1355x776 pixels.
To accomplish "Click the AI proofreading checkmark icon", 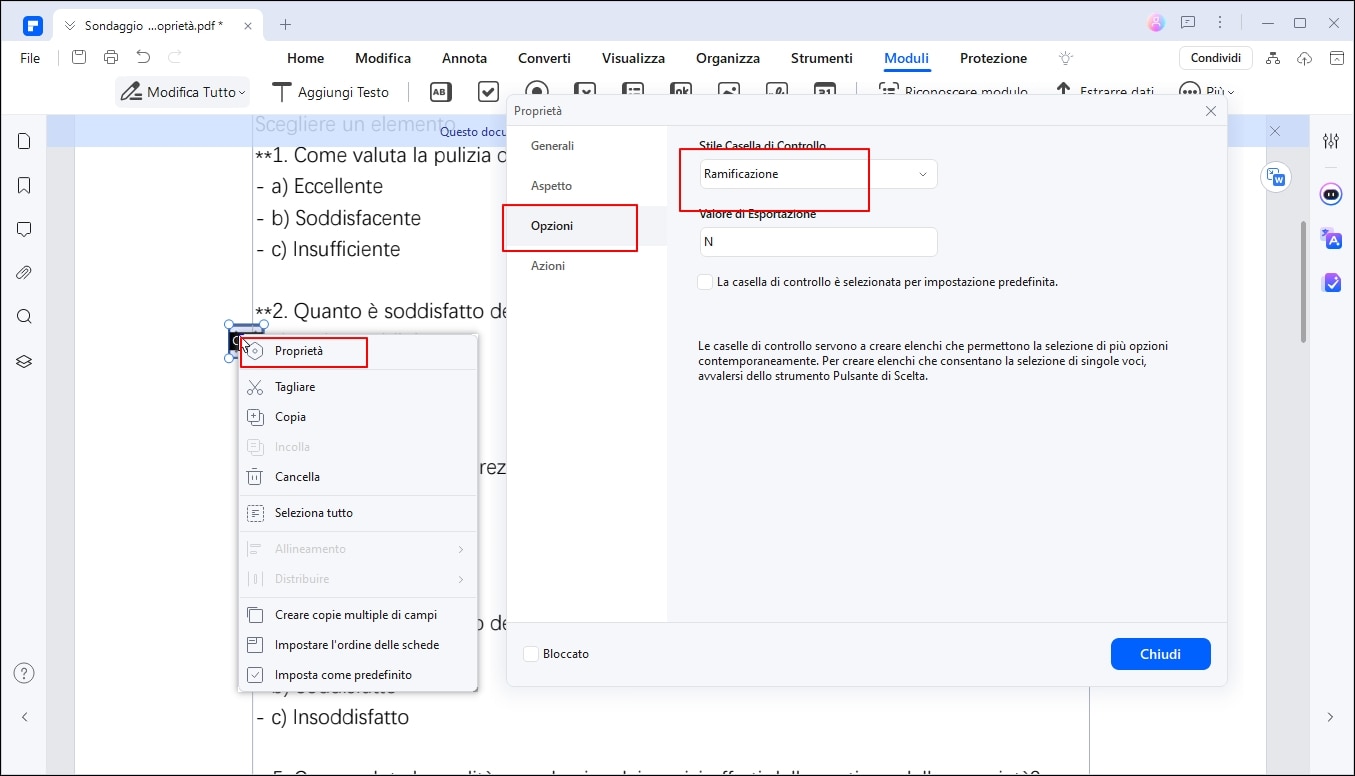I will click(1331, 283).
